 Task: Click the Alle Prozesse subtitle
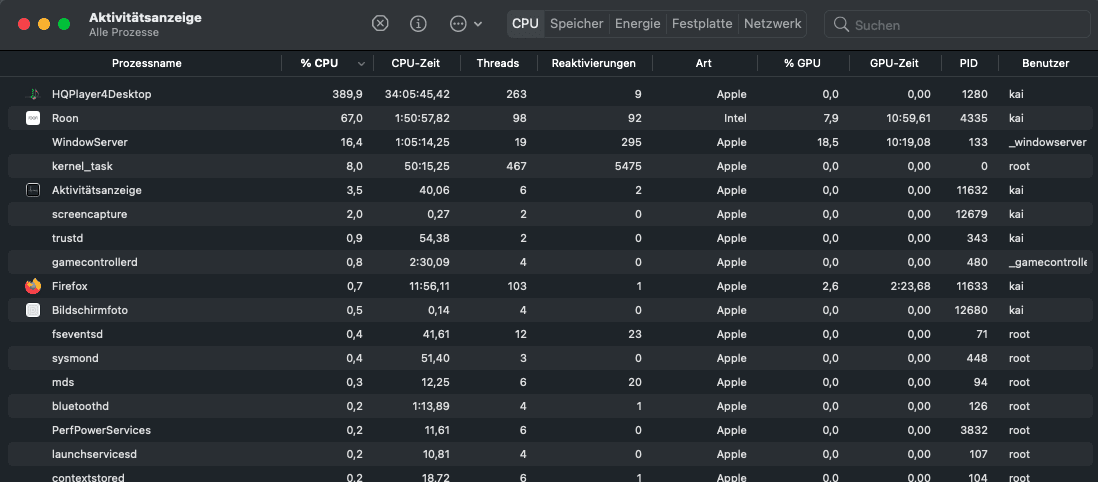point(124,32)
